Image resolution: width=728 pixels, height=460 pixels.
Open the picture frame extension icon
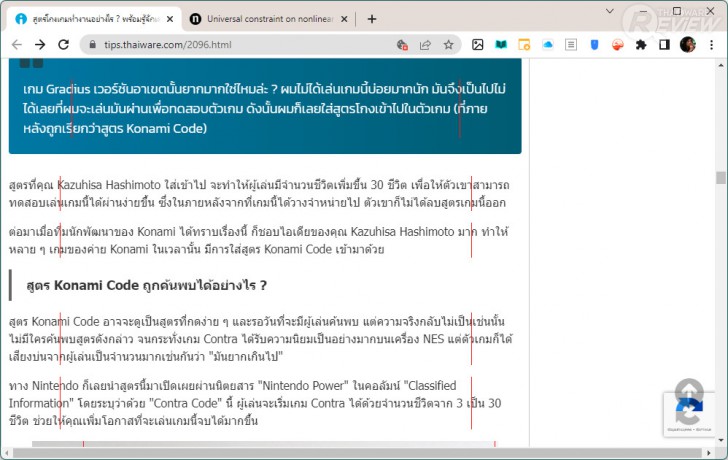477,45
